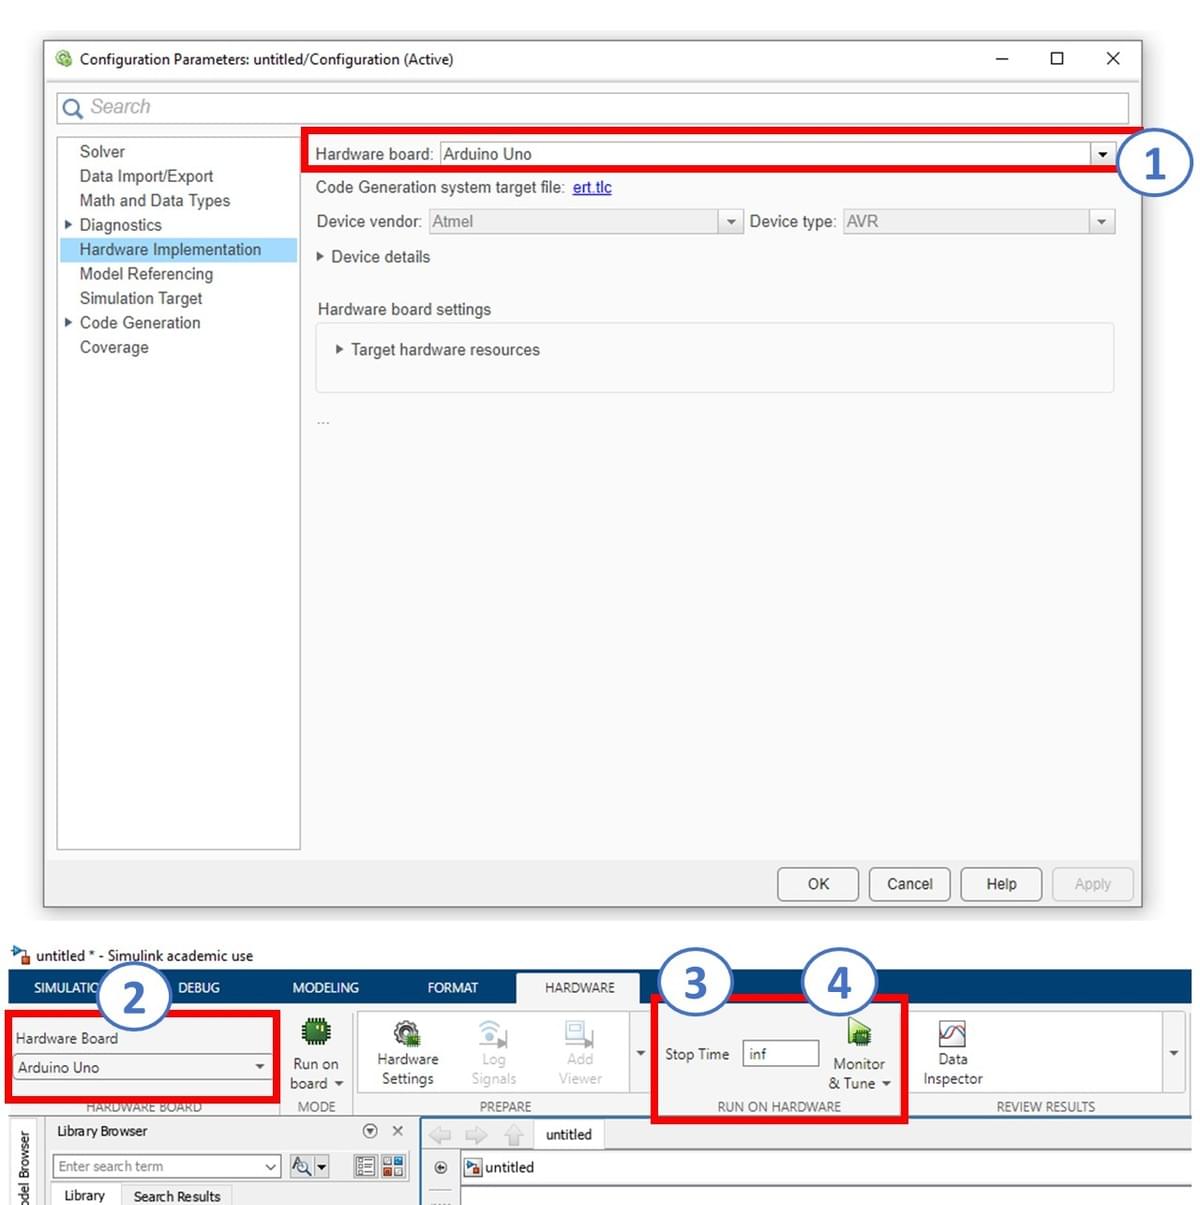1200x1205 pixels.
Task: Click the ert.tlc system target file link
Action: click(592, 187)
